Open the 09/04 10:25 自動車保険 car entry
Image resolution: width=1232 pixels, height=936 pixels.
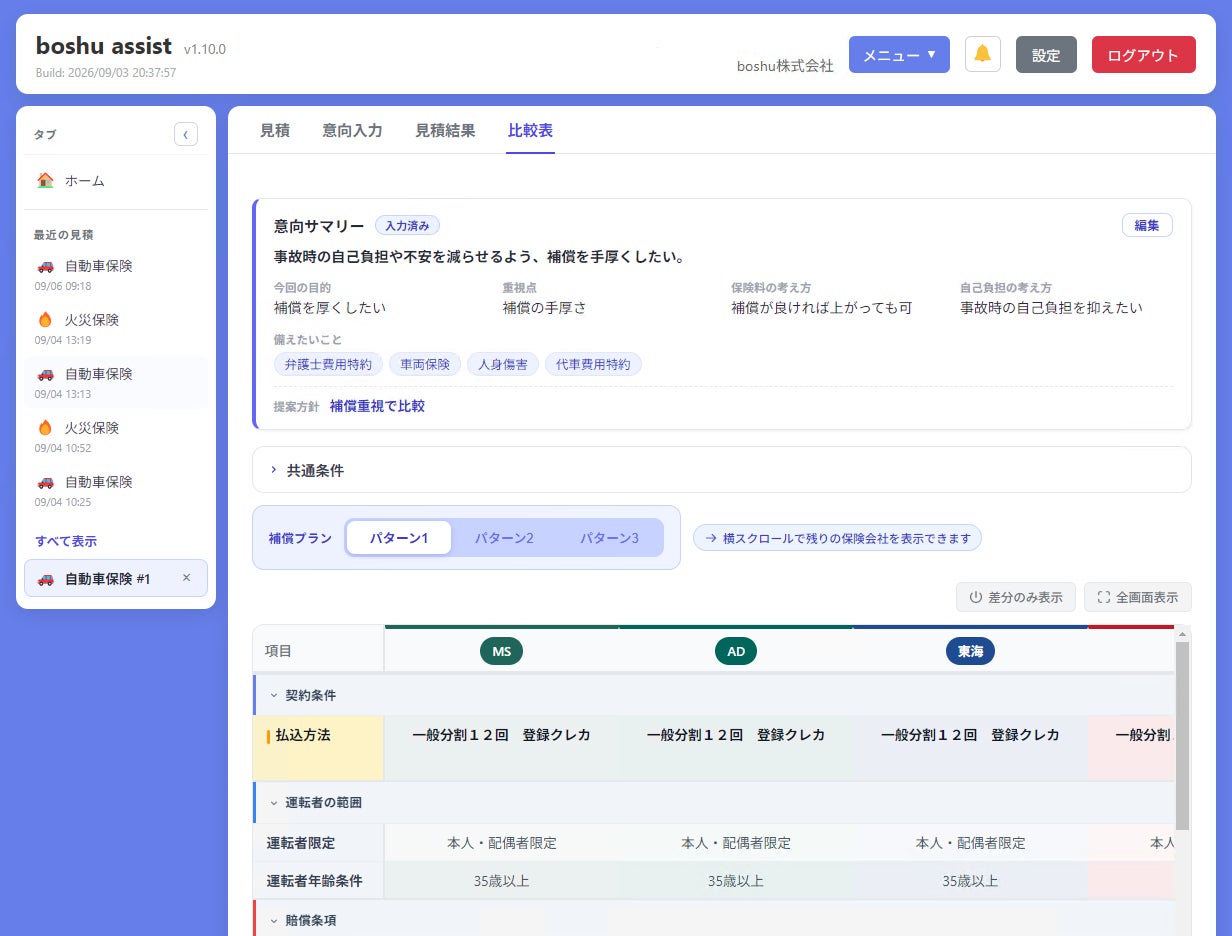pyautogui.click(x=116, y=490)
